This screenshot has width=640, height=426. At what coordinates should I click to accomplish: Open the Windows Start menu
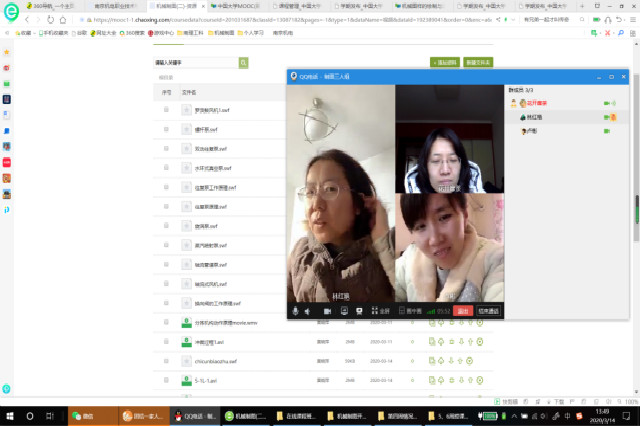(9, 415)
